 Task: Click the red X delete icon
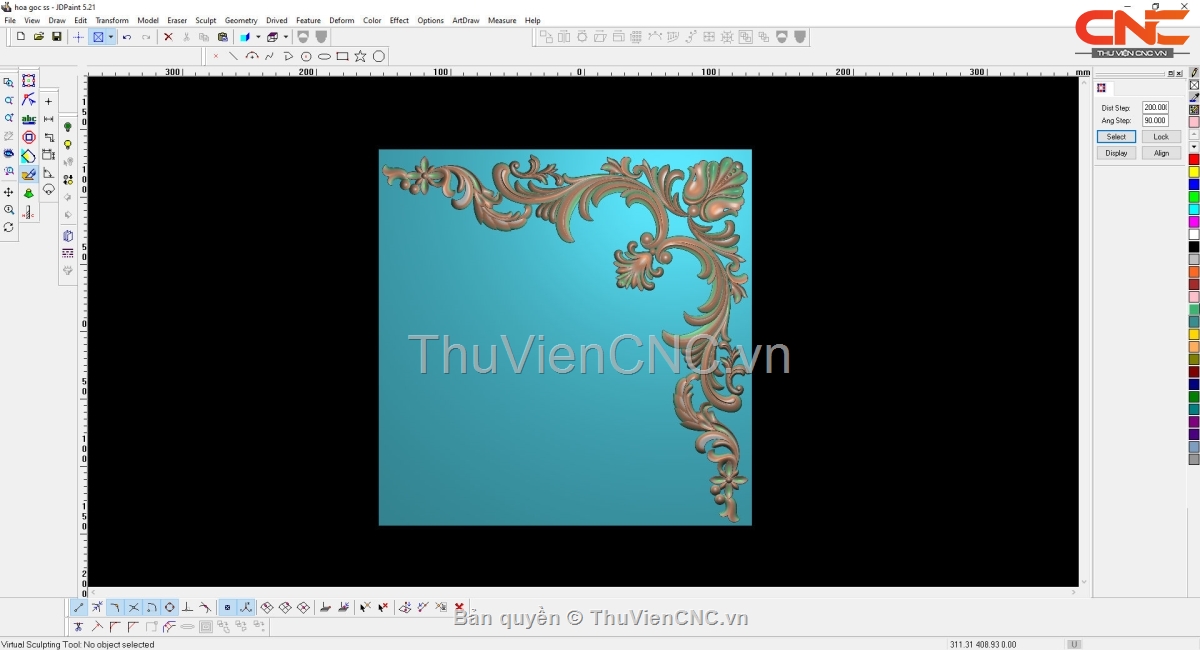pos(168,37)
